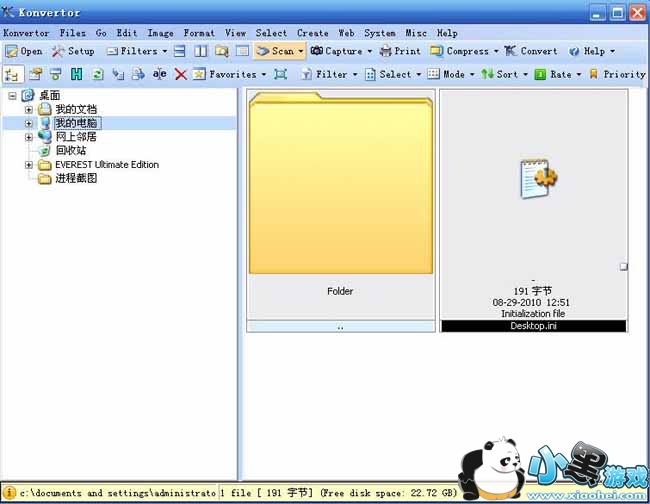Expand the 我的文档 tree node
The height and width of the screenshot is (504, 650).
point(29,110)
